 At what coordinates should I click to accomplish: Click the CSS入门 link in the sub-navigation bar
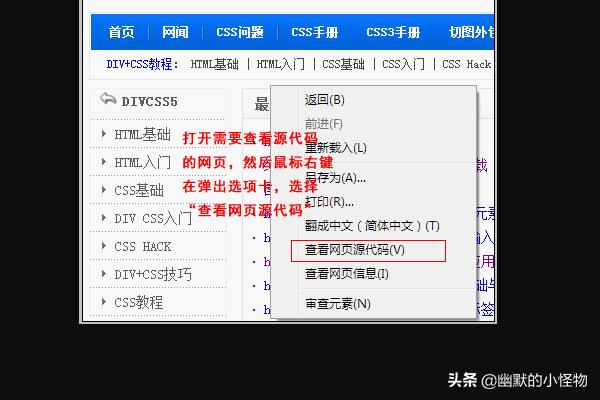coord(403,64)
